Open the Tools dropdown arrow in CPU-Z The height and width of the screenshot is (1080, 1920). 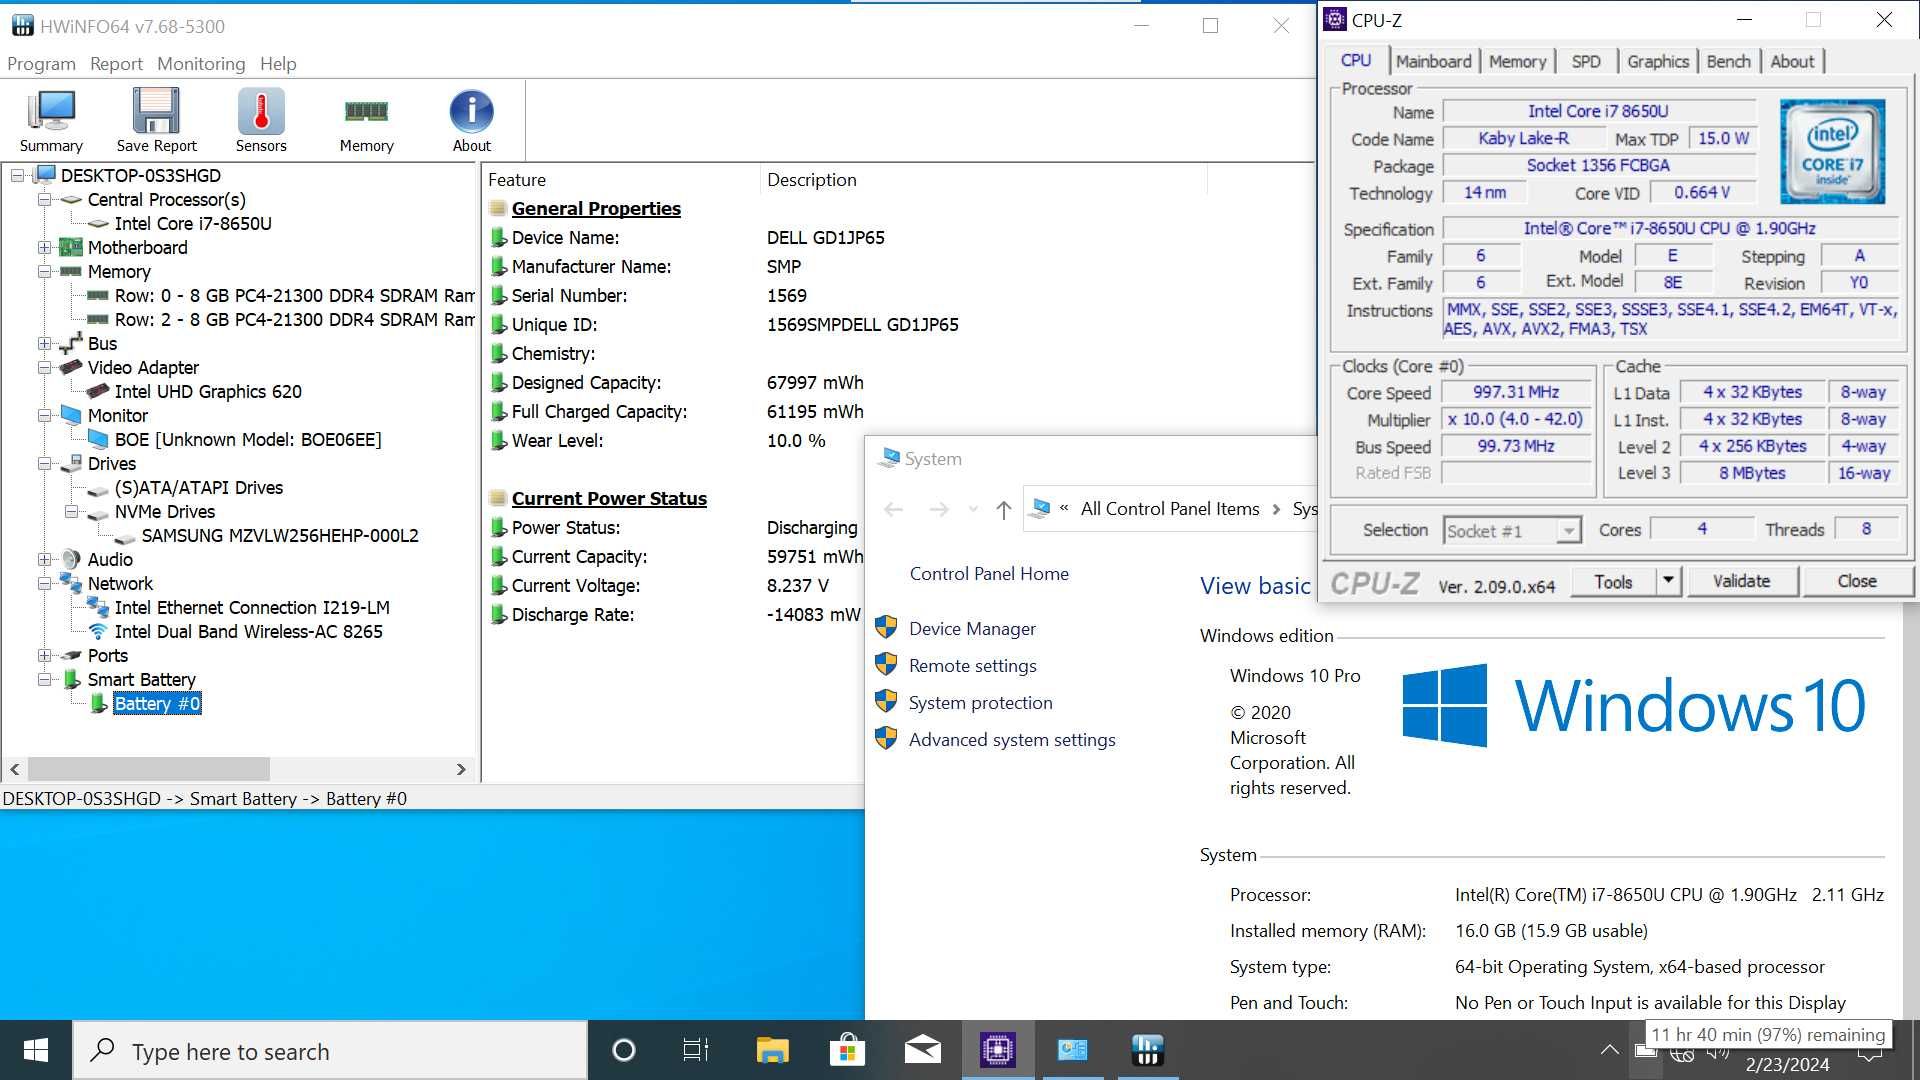[x=1667, y=581]
